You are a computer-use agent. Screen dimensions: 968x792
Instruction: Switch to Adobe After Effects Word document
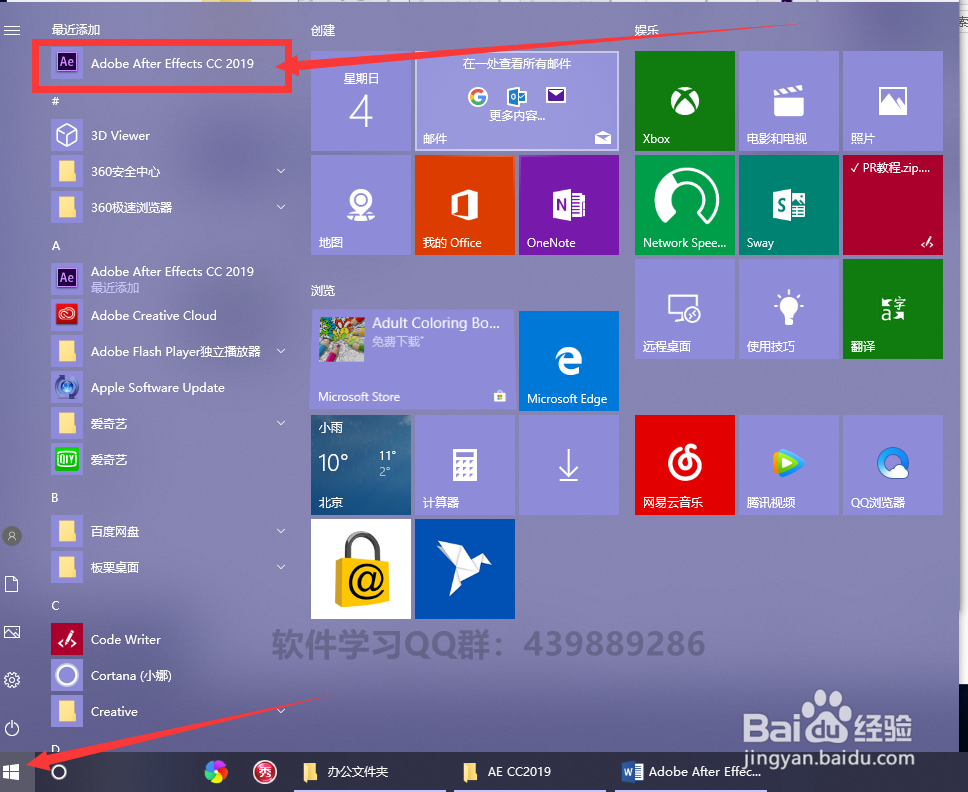pyautogui.click(x=691, y=772)
